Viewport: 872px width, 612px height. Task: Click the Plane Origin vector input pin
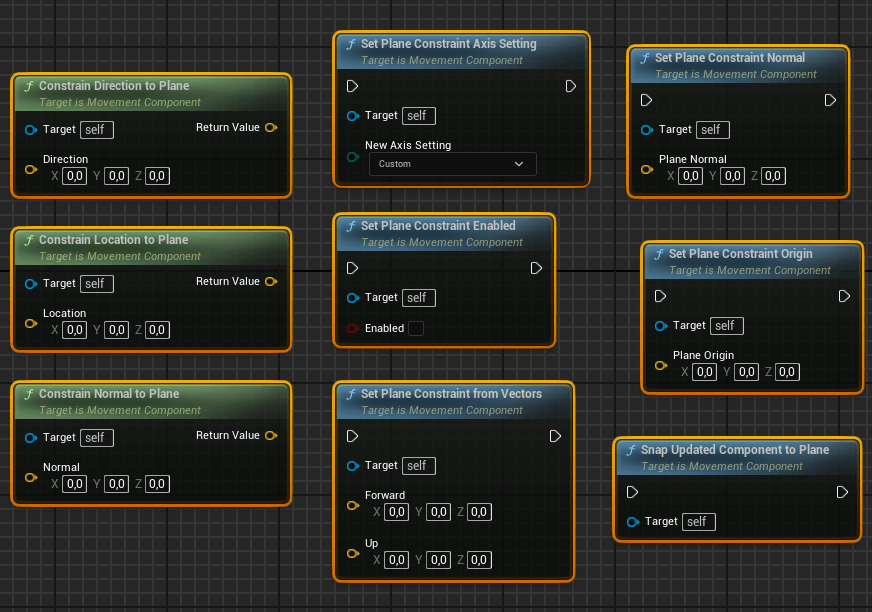tap(660, 365)
